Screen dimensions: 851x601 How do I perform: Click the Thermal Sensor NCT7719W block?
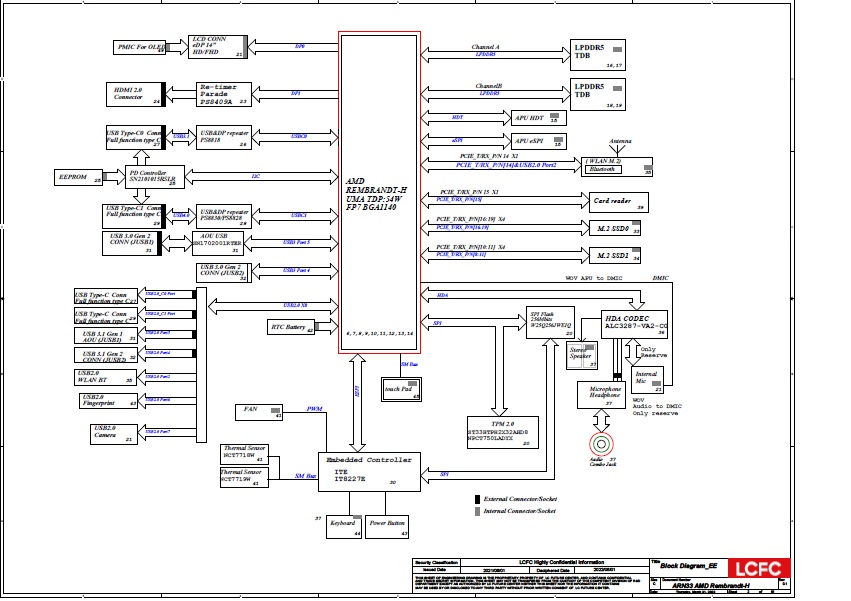point(244,477)
